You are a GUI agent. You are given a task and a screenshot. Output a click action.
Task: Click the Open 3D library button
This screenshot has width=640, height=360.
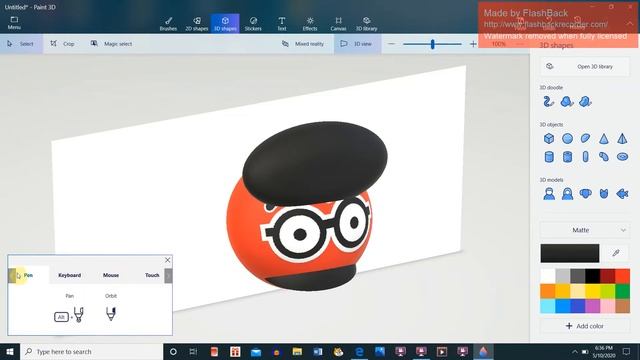click(x=584, y=67)
